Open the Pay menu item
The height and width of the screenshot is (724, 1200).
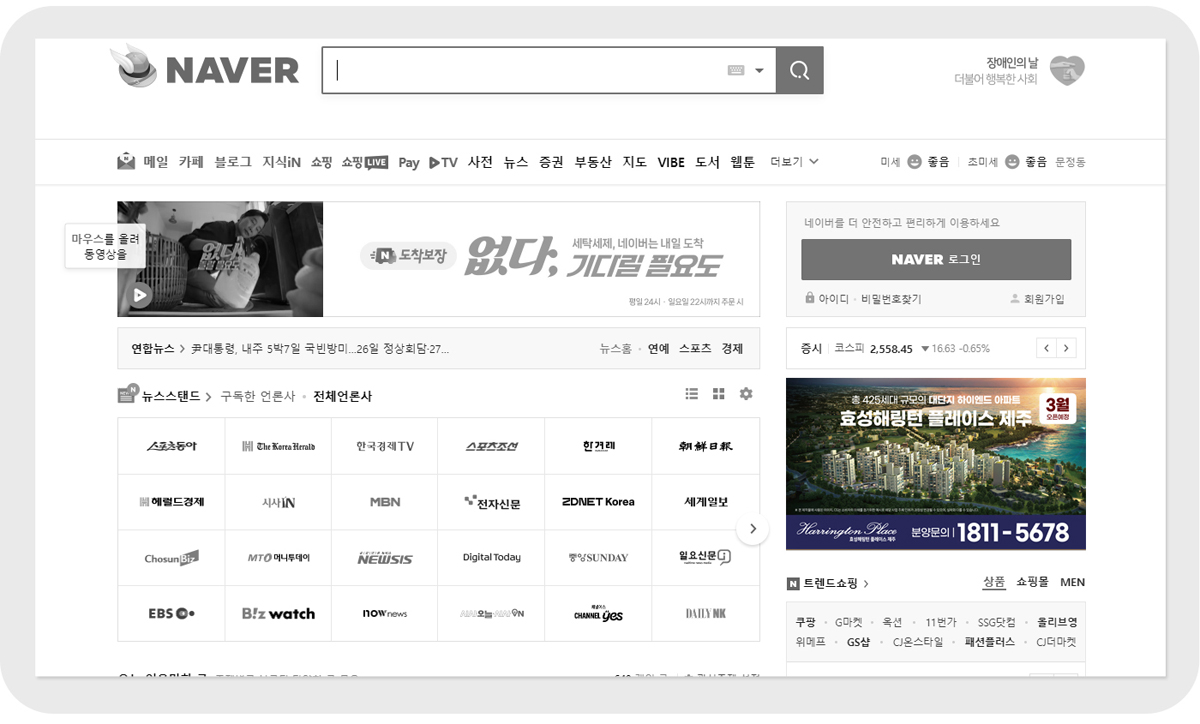(408, 162)
